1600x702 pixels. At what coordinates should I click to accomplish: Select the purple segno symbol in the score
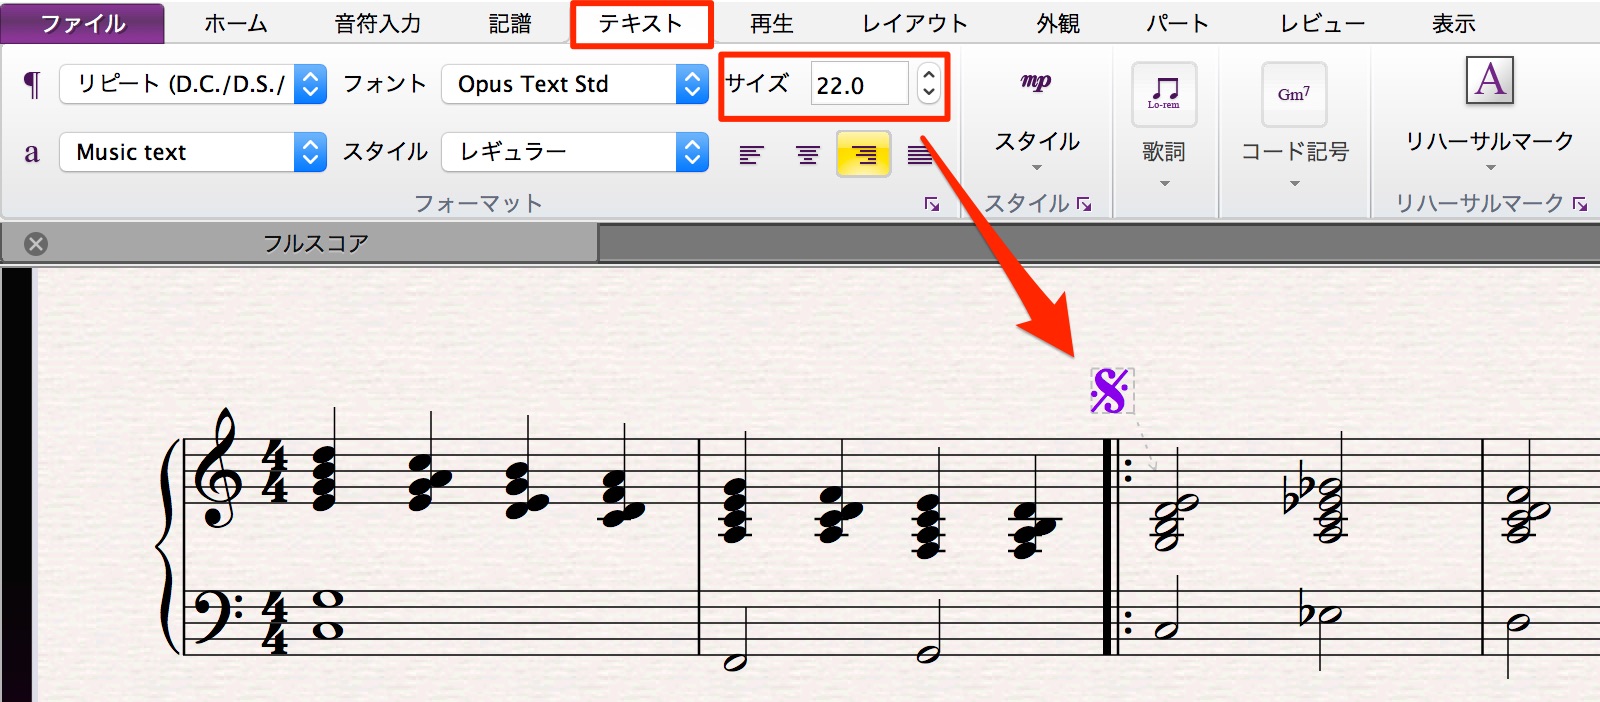(1110, 391)
